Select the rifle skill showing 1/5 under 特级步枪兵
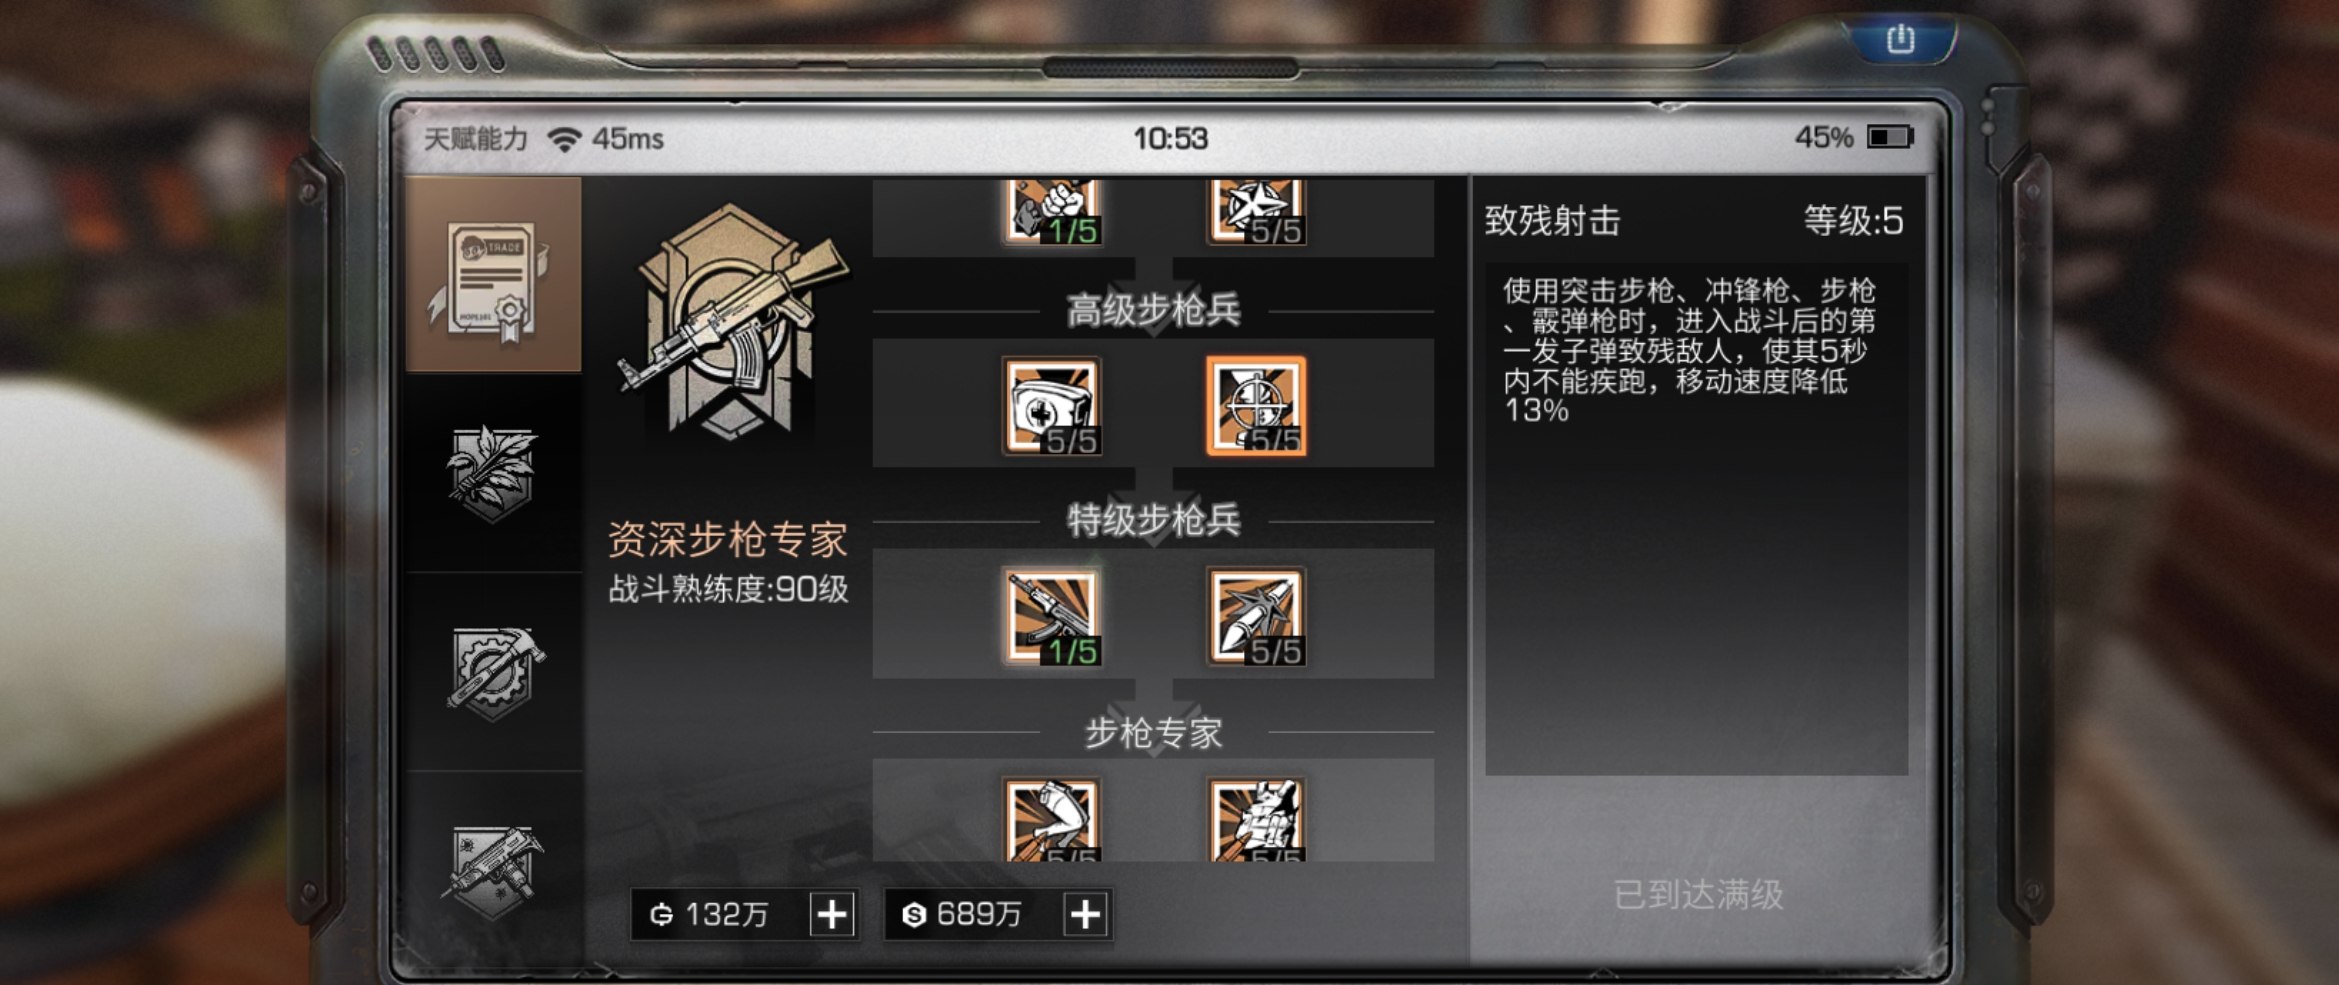This screenshot has width=2339, height=985. pos(1052,617)
